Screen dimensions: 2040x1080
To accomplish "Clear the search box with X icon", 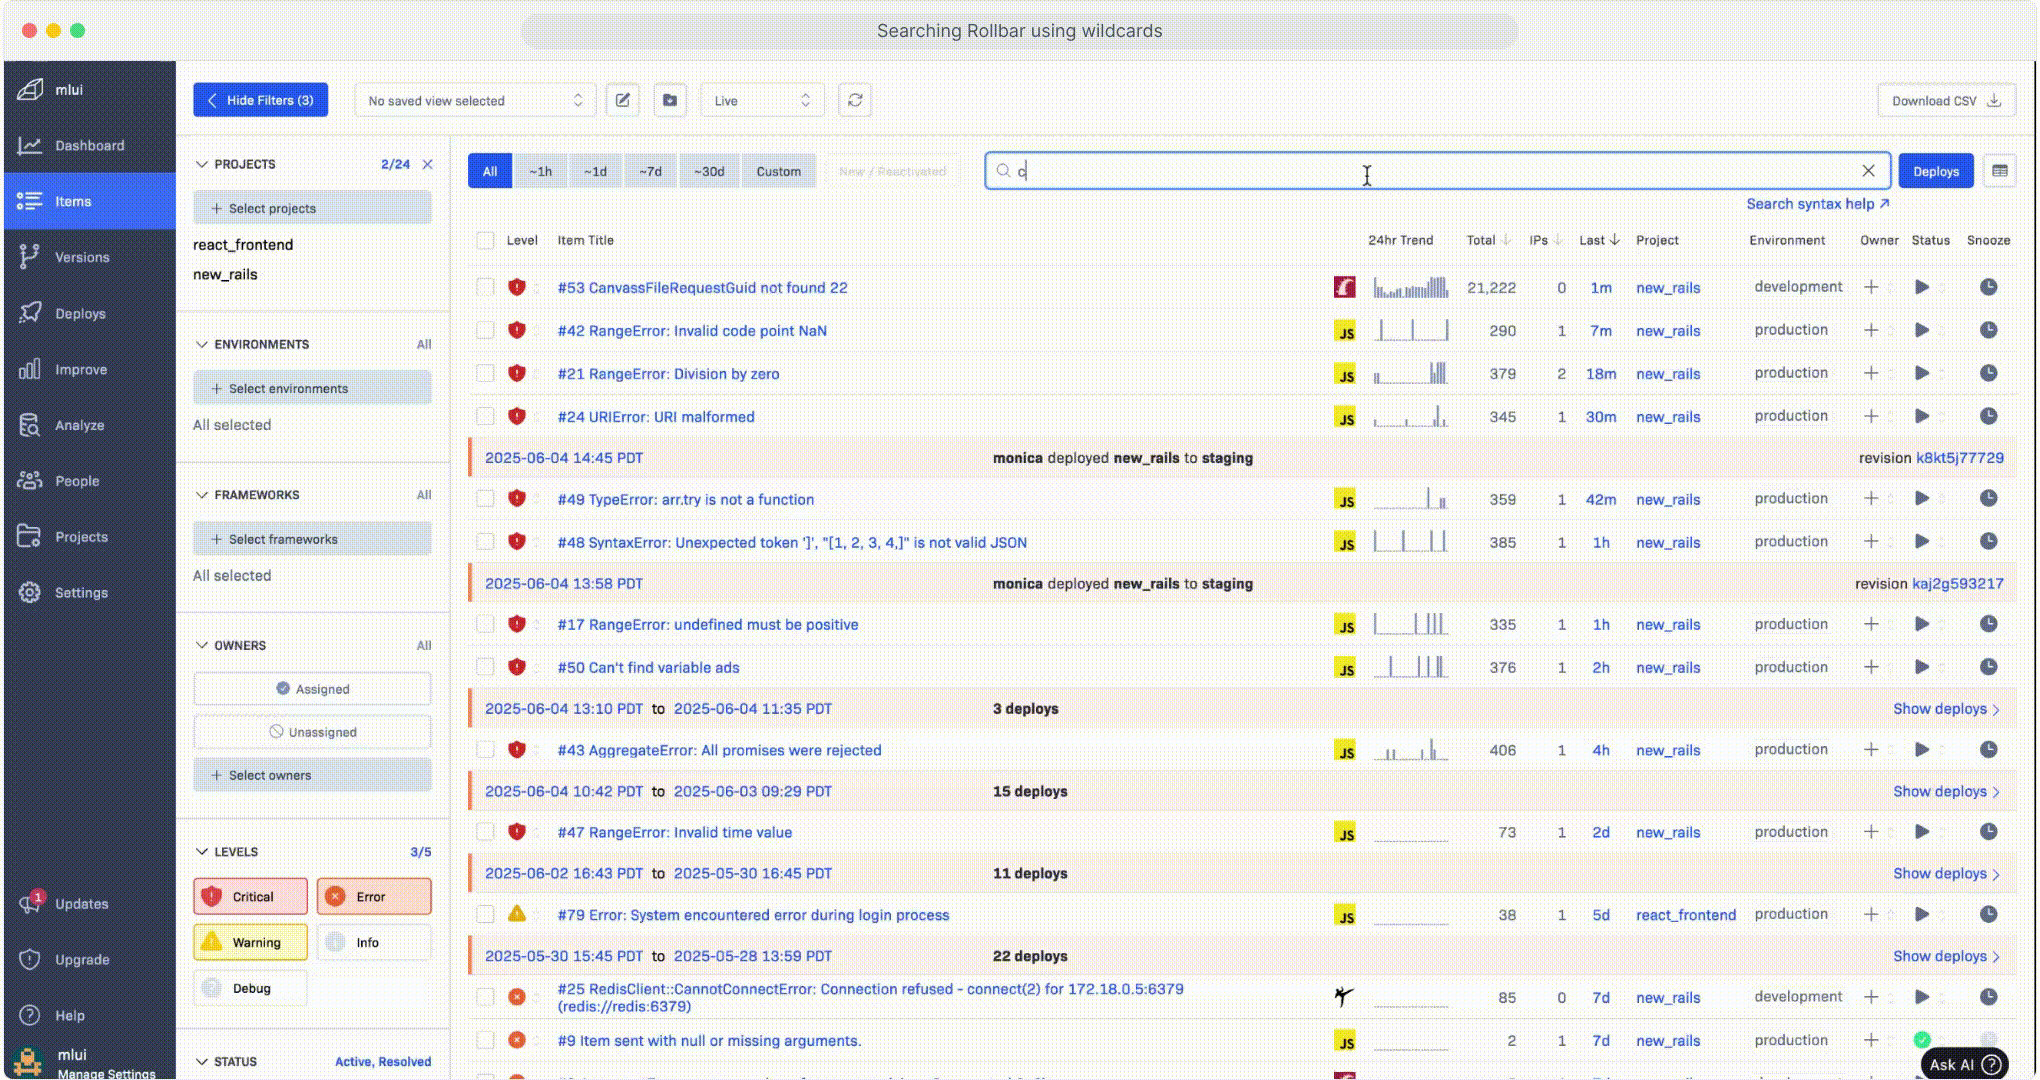I will pos(1868,171).
